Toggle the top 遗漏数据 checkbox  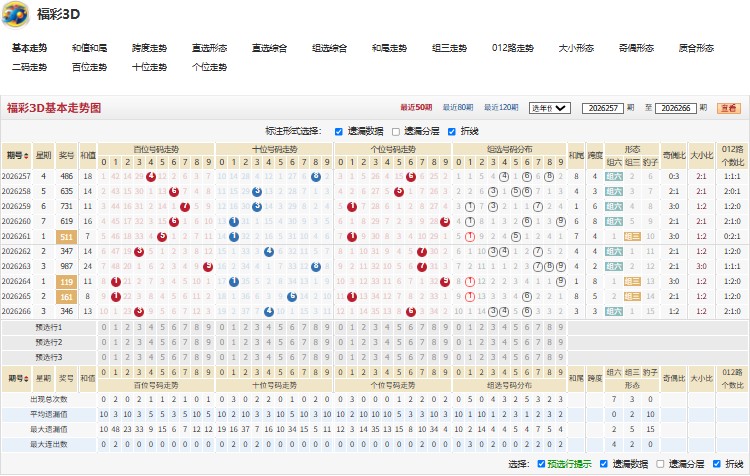point(339,132)
